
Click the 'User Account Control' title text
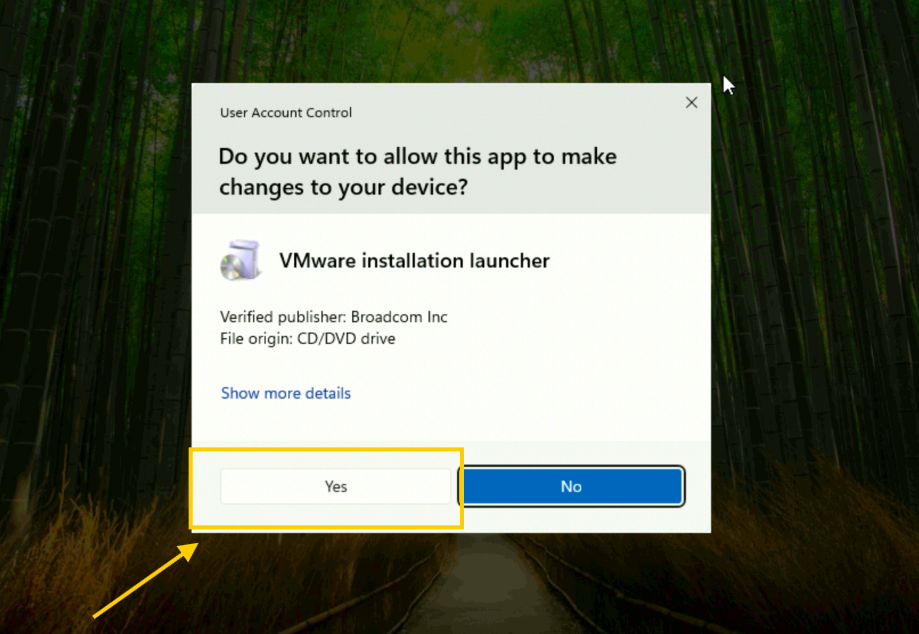pos(286,113)
